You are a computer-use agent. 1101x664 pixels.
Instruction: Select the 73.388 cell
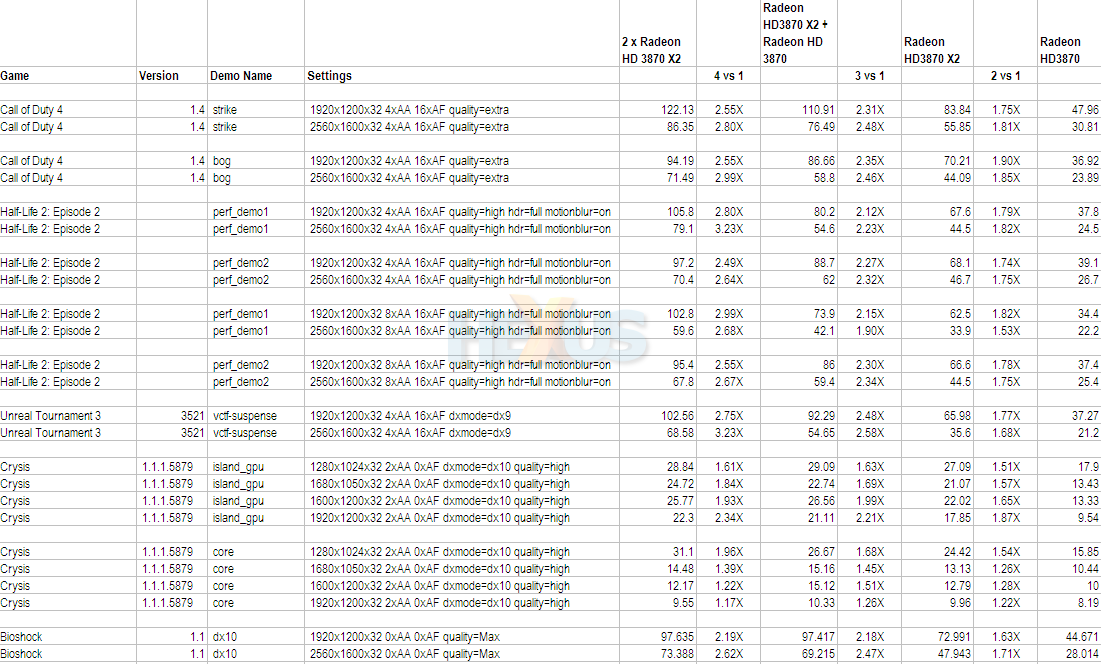point(657,654)
